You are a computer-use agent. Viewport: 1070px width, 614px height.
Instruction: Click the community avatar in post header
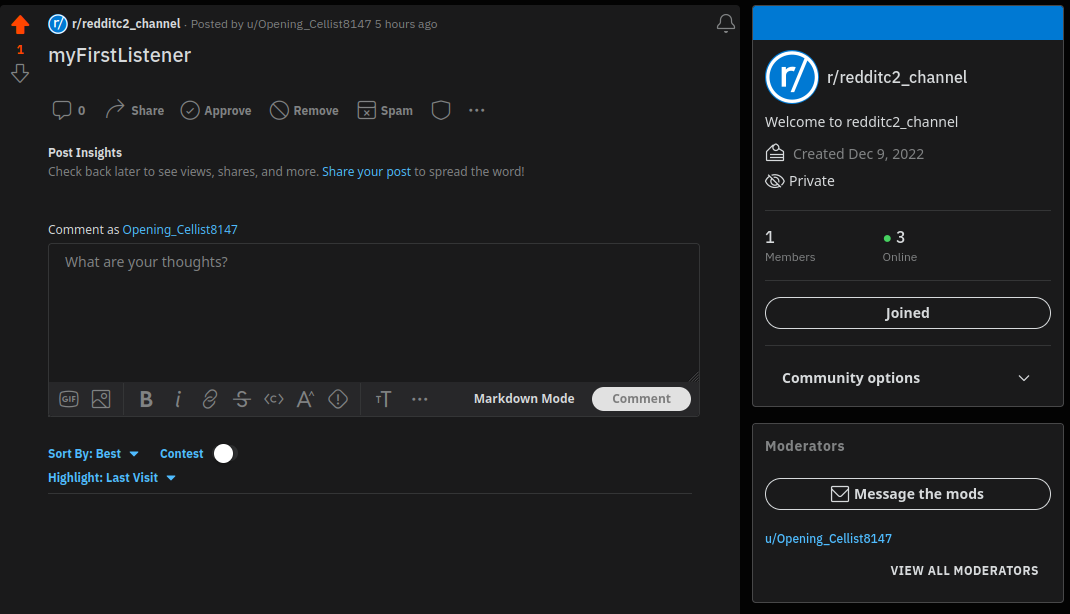58,24
